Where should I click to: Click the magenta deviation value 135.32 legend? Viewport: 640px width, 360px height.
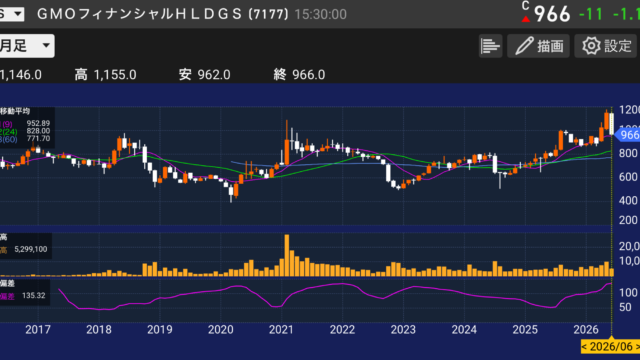point(33,296)
